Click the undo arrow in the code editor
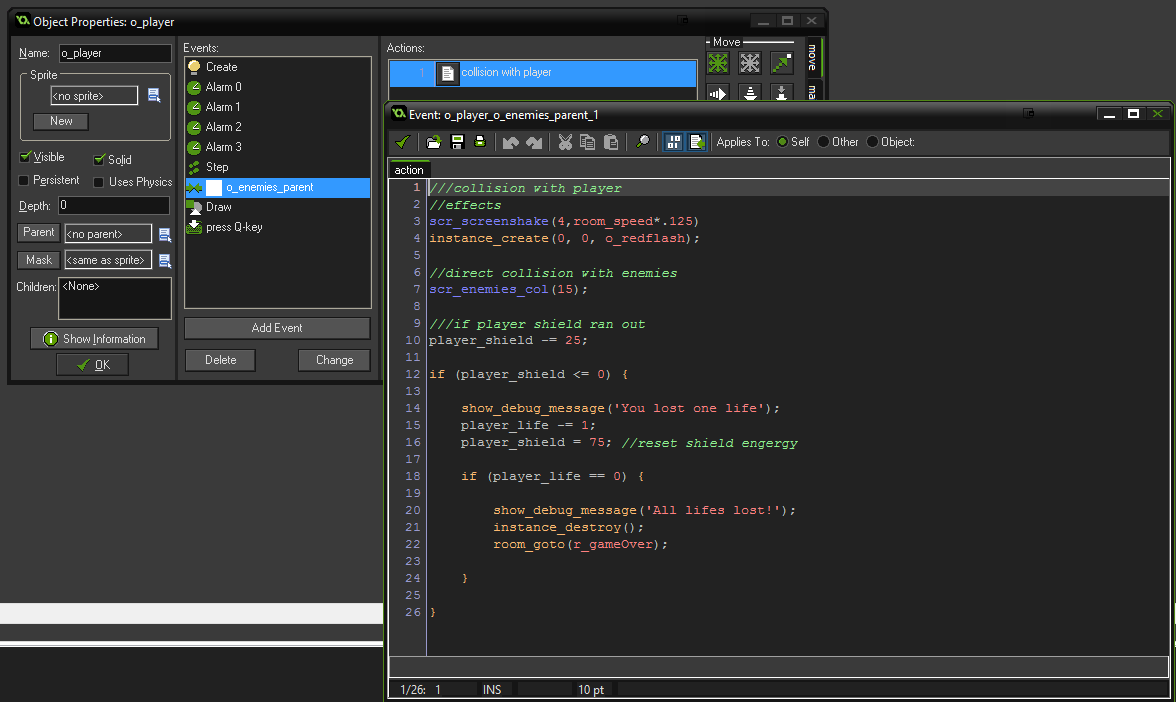 click(x=511, y=142)
